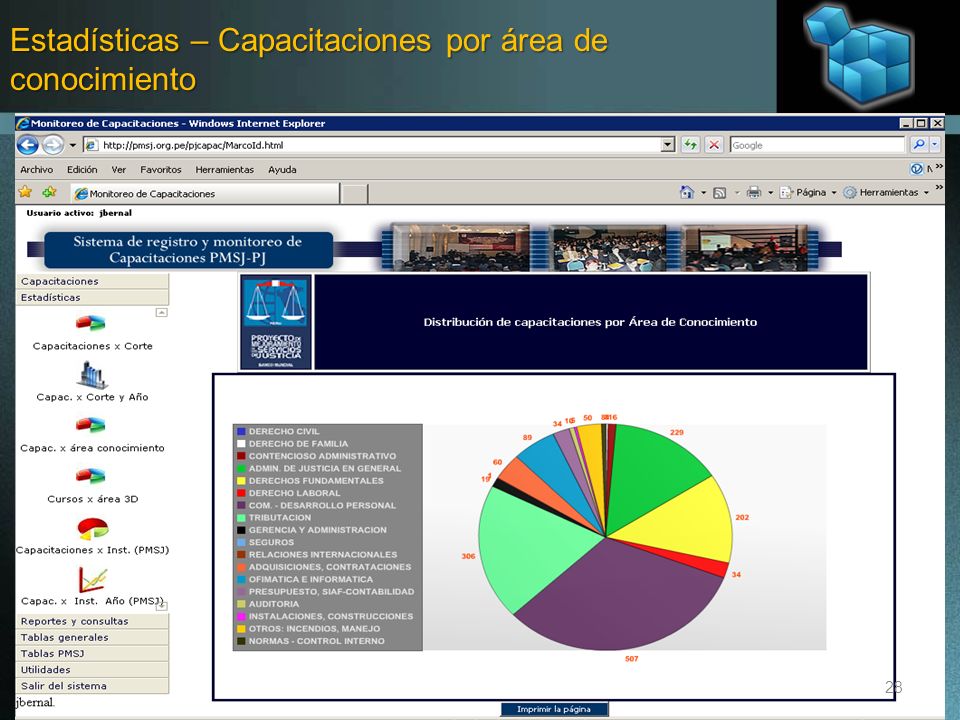Viewport: 960px width, 720px height.
Task: Click the Proyecto de Mejoramiento de Justicia logo
Action: point(276,322)
